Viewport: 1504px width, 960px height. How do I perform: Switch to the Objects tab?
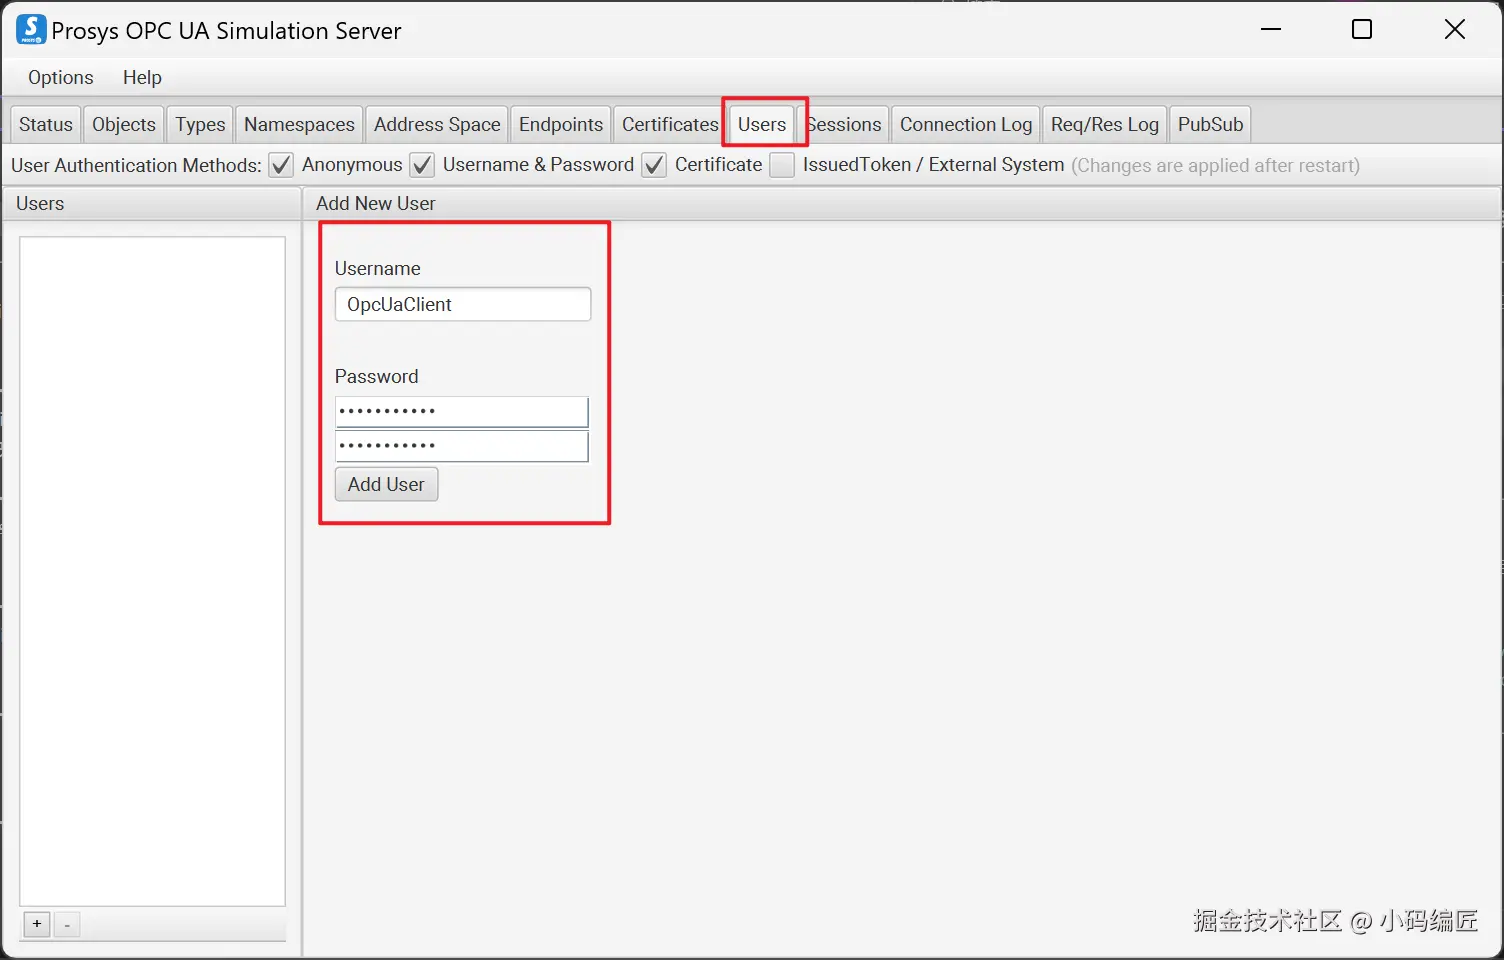[x=124, y=124]
